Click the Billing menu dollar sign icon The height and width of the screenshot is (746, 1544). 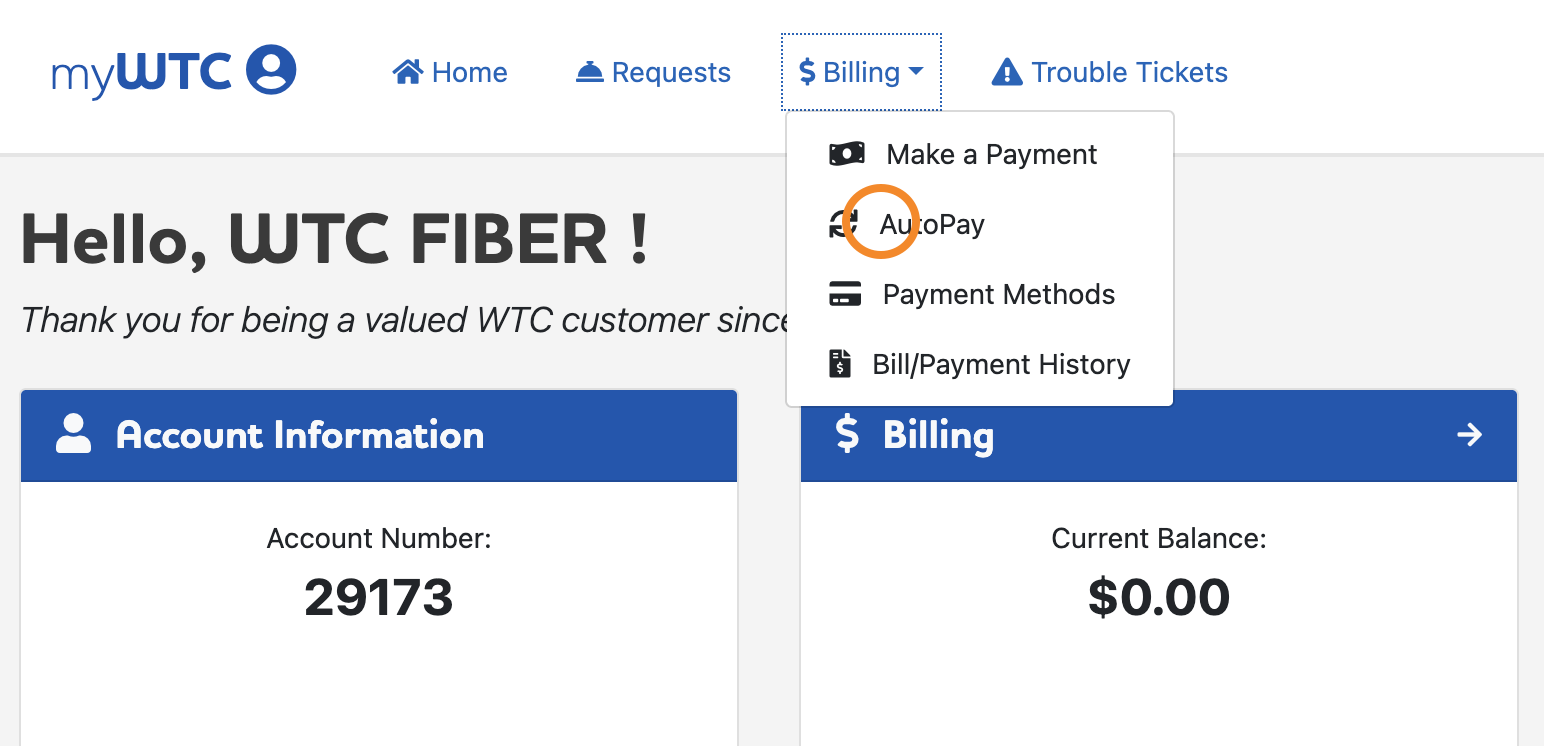pyautogui.click(x=808, y=72)
